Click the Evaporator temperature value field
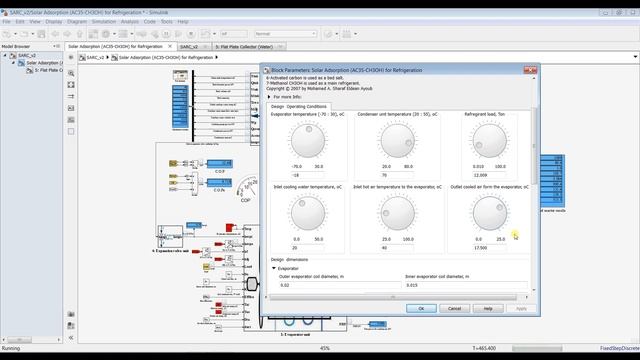640x360 pixels. tap(308, 175)
